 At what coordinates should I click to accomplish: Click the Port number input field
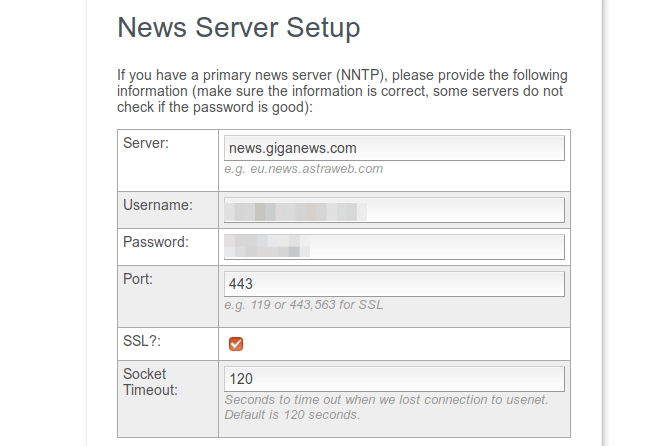coord(394,284)
